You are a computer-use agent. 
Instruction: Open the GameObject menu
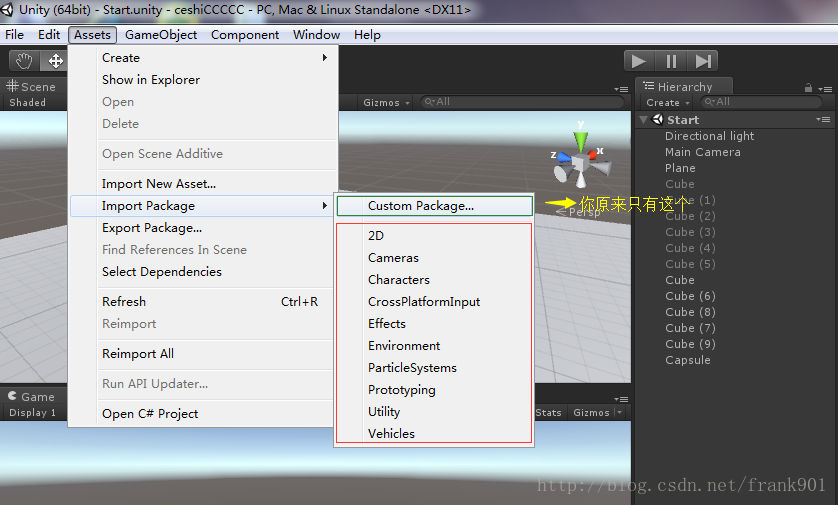pos(161,35)
